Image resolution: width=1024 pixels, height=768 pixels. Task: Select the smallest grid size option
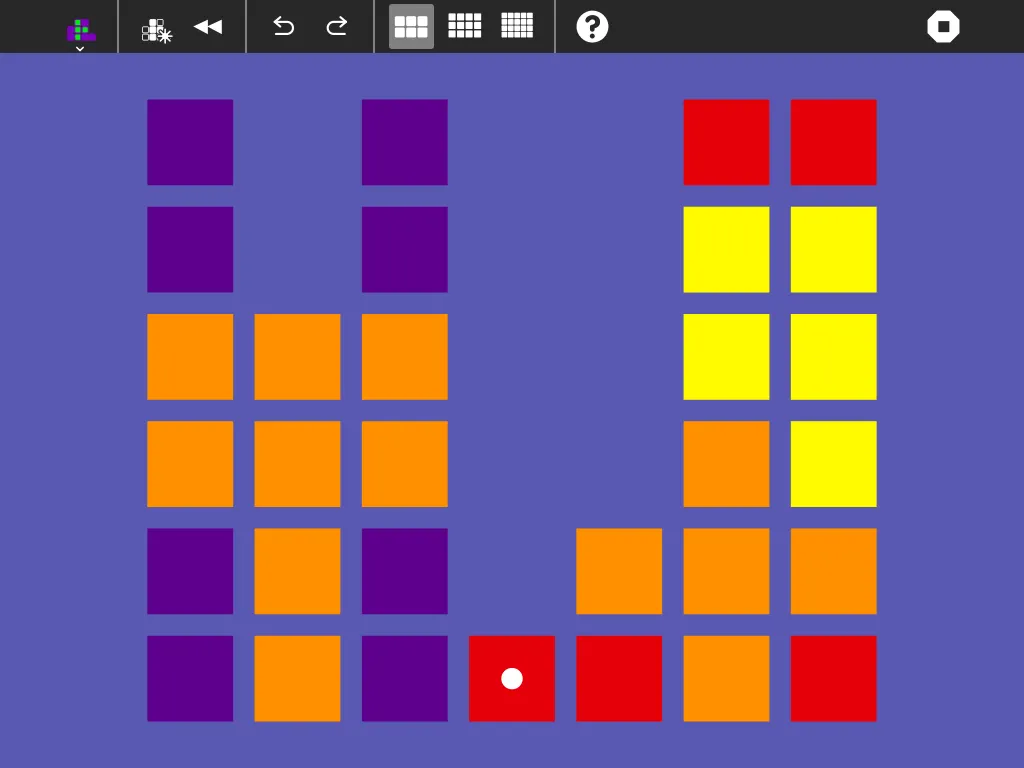[x=411, y=27]
